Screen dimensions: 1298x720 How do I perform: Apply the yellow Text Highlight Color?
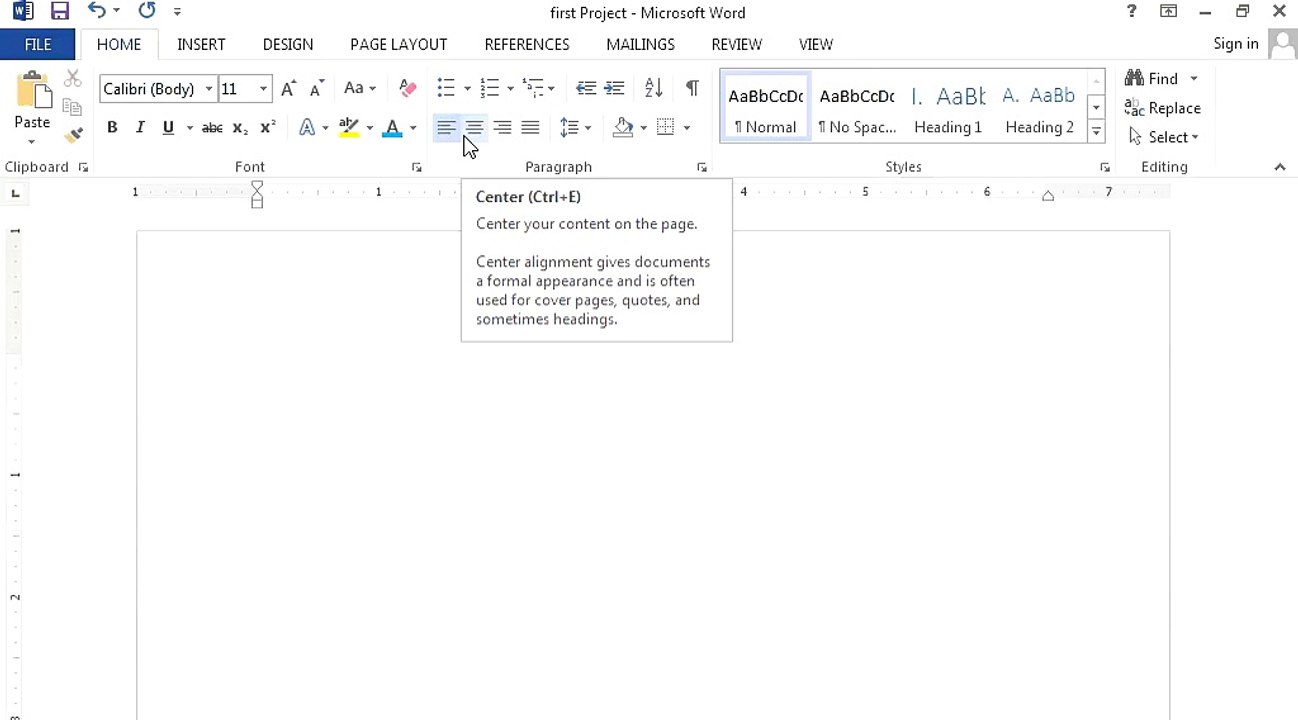pyautogui.click(x=349, y=128)
